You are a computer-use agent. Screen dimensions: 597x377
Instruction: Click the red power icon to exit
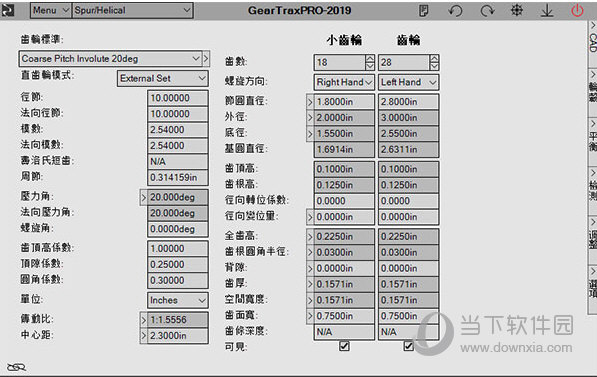coord(577,10)
